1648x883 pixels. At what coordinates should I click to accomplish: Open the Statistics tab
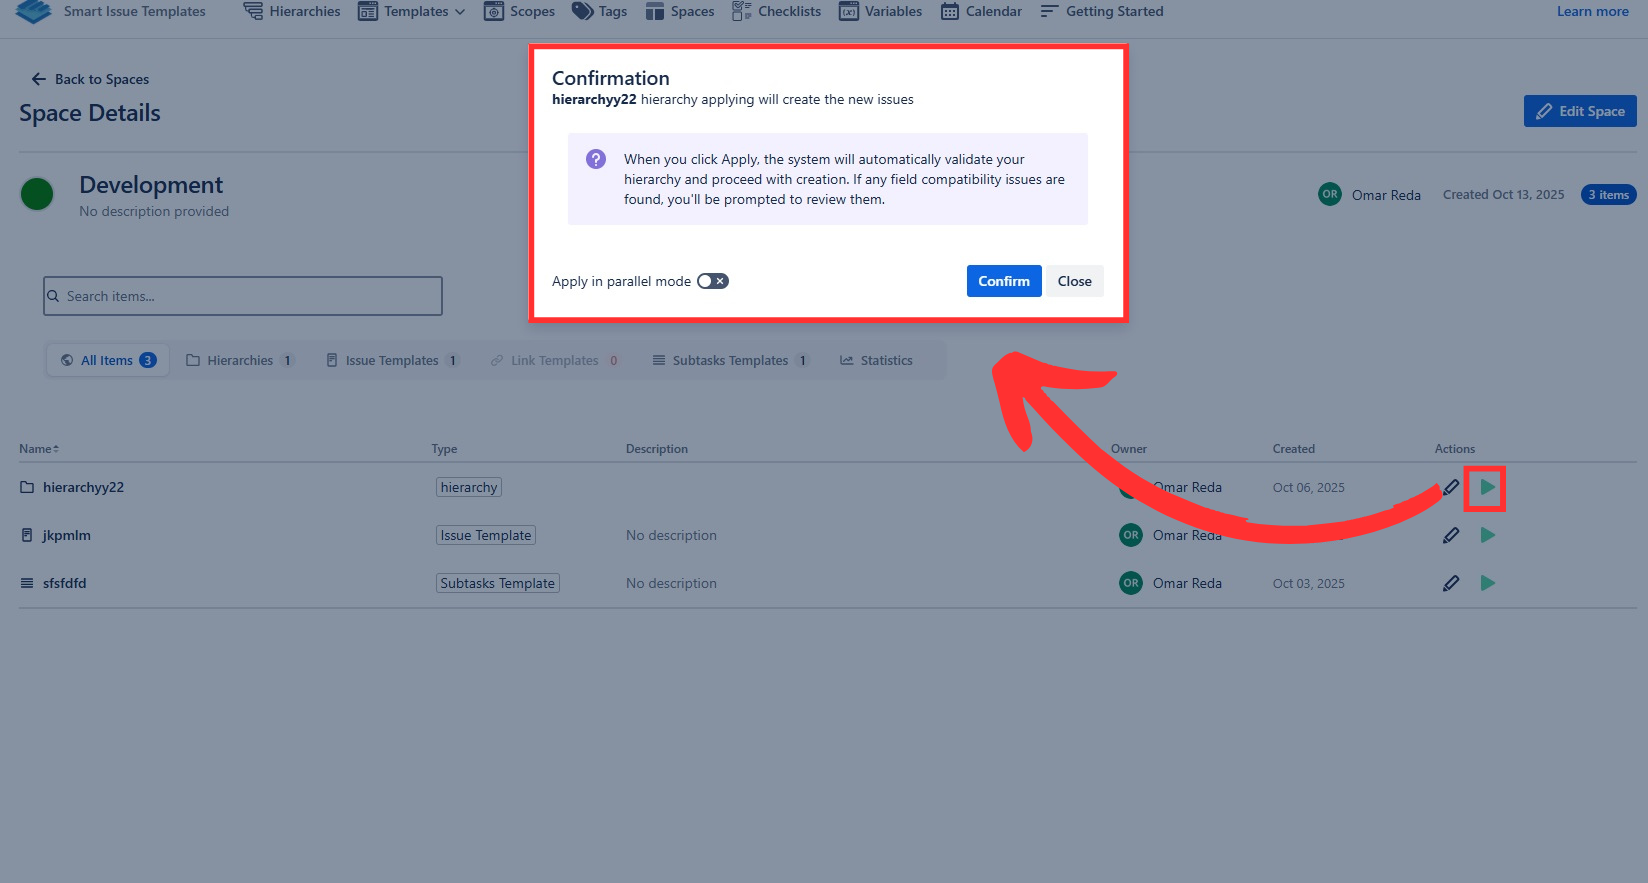(876, 360)
